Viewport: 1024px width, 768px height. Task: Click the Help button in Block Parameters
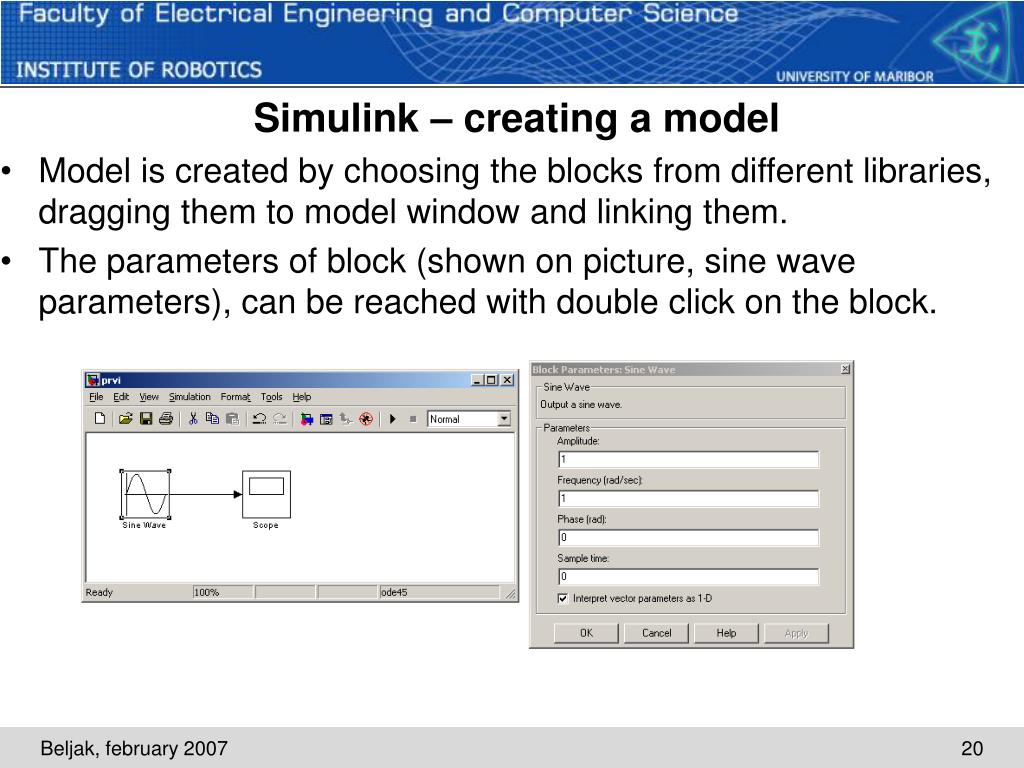pyautogui.click(x=726, y=633)
